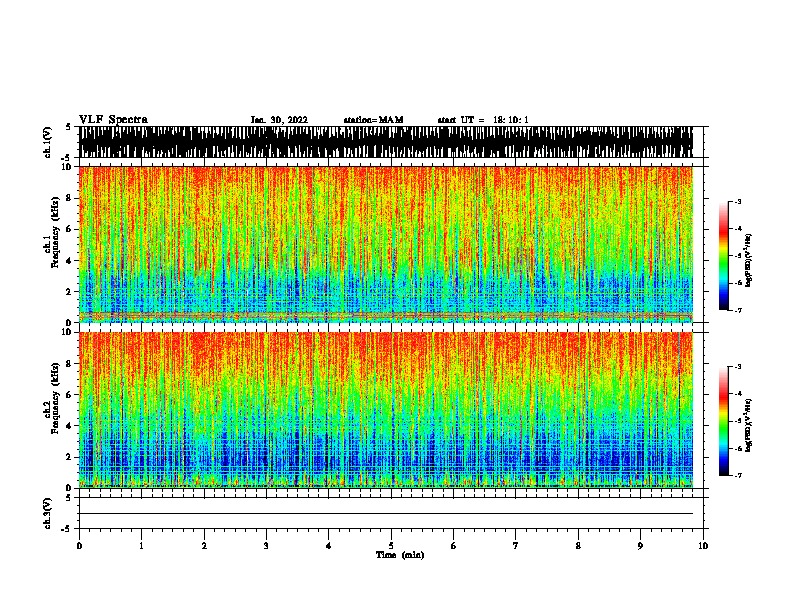
Task: Click the '4' tick on ch.2 frequency axis
Action: point(70,426)
